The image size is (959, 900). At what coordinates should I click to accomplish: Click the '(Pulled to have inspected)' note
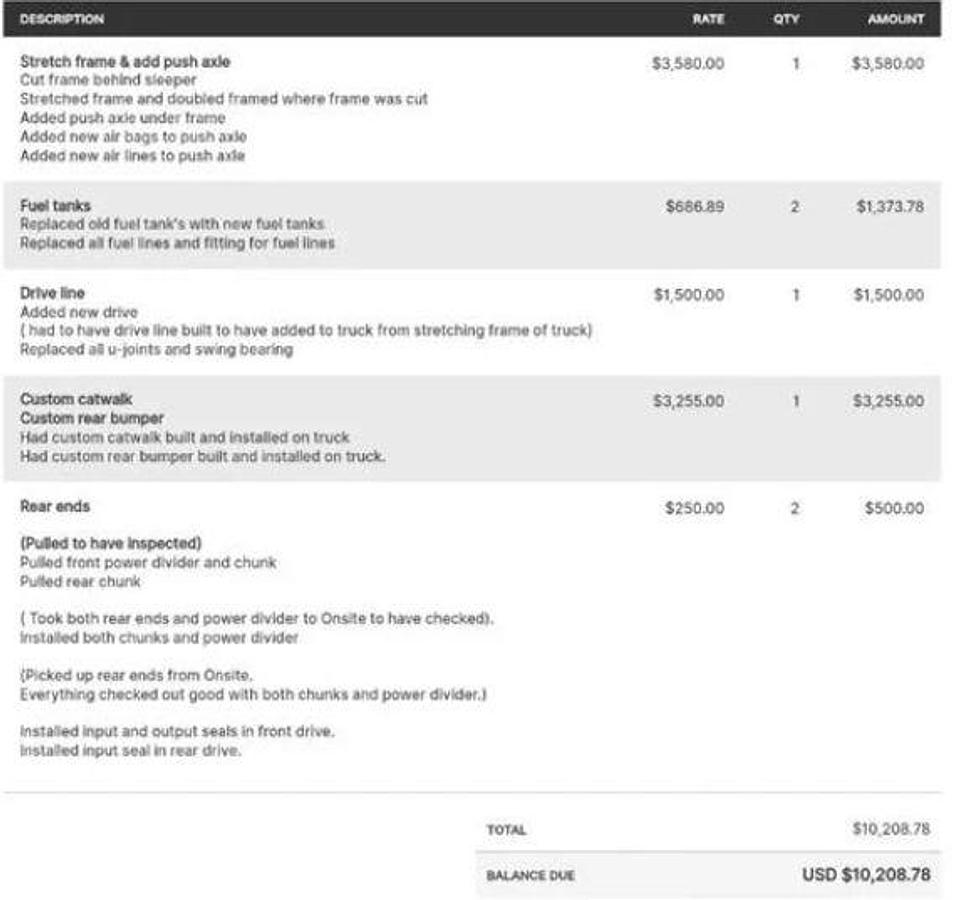tap(111, 543)
